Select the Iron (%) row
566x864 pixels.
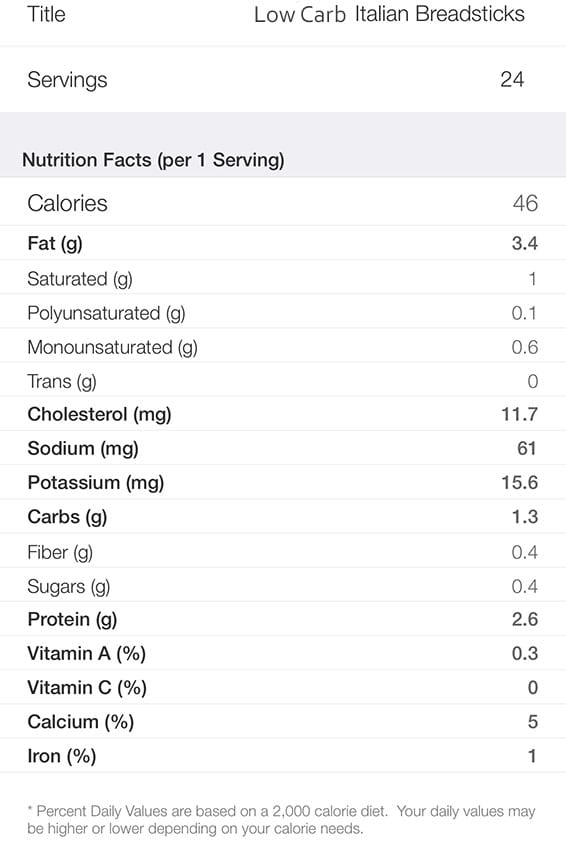tap(283, 755)
